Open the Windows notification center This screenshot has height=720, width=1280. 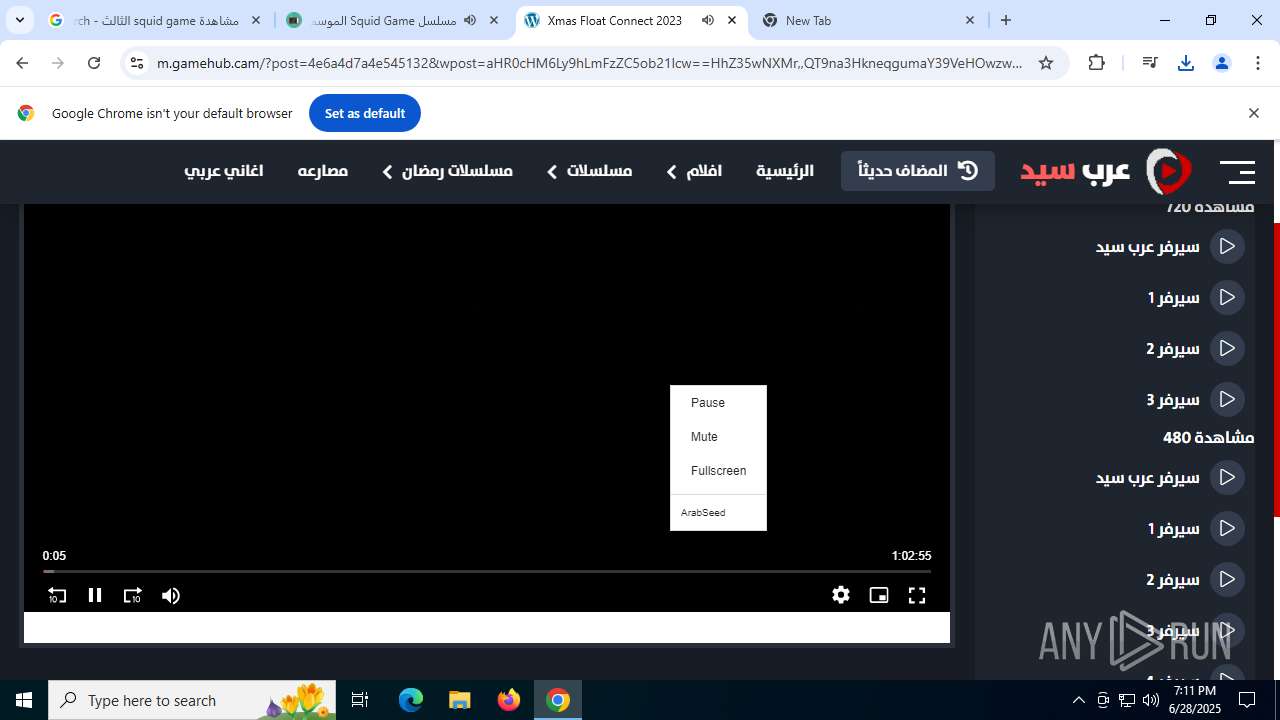tap(1247, 700)
